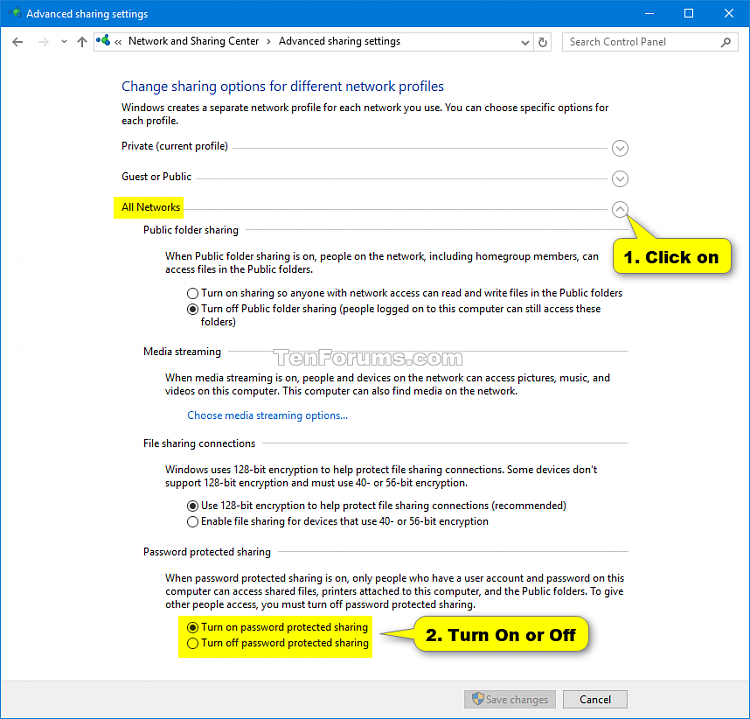Click the File sharing connections heading

click(199, 443)
